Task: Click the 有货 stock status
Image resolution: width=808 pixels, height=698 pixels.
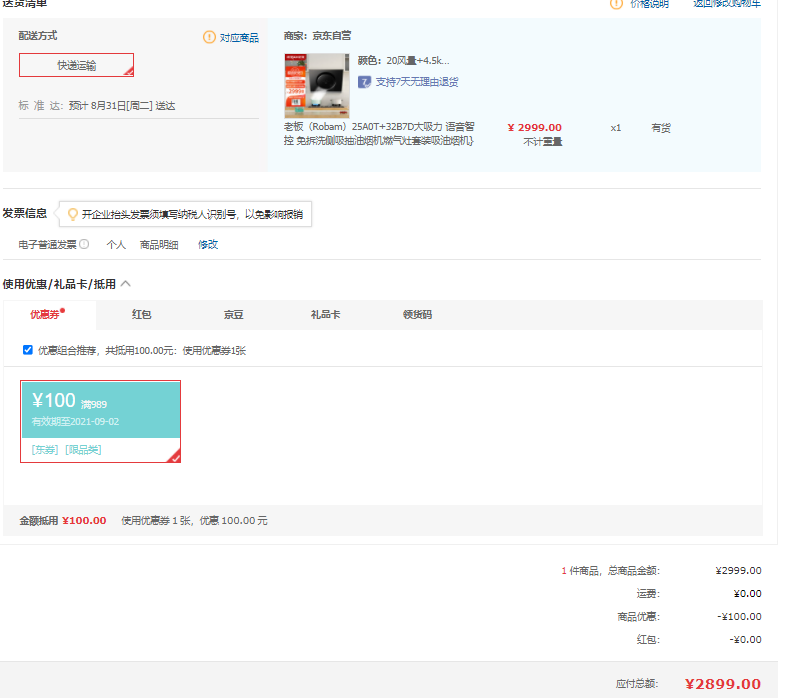Action: pyautogui.click(x=661, y=128)
